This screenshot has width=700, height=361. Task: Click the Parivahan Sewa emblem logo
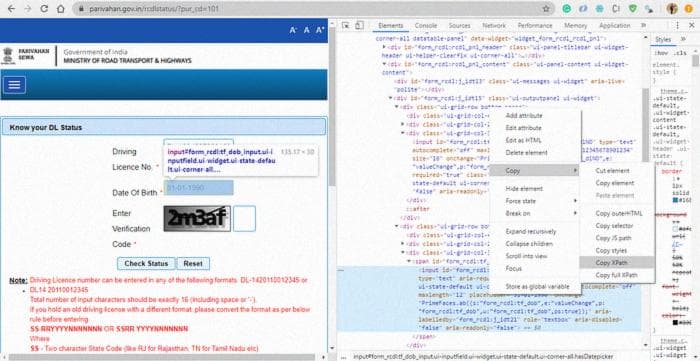[8, 56]
